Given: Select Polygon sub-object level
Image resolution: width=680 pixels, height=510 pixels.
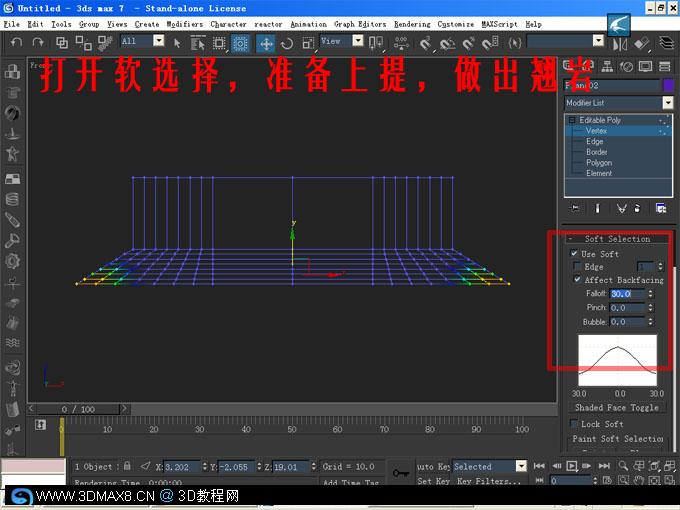Looking at the screenshot, I should pos(599,163).
